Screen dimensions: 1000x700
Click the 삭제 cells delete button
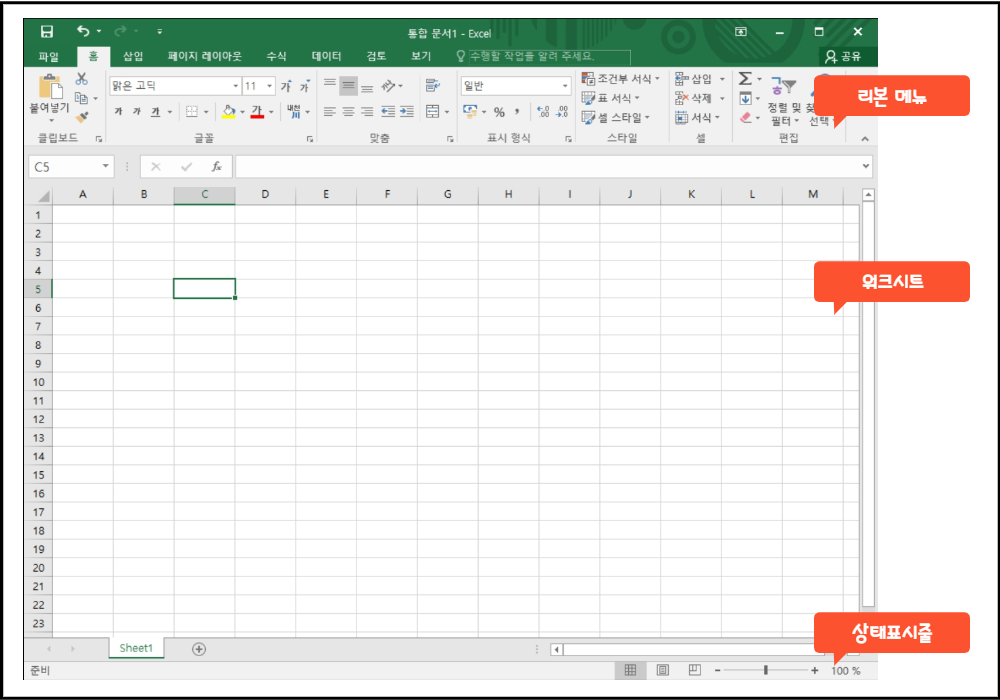(695, 98)
